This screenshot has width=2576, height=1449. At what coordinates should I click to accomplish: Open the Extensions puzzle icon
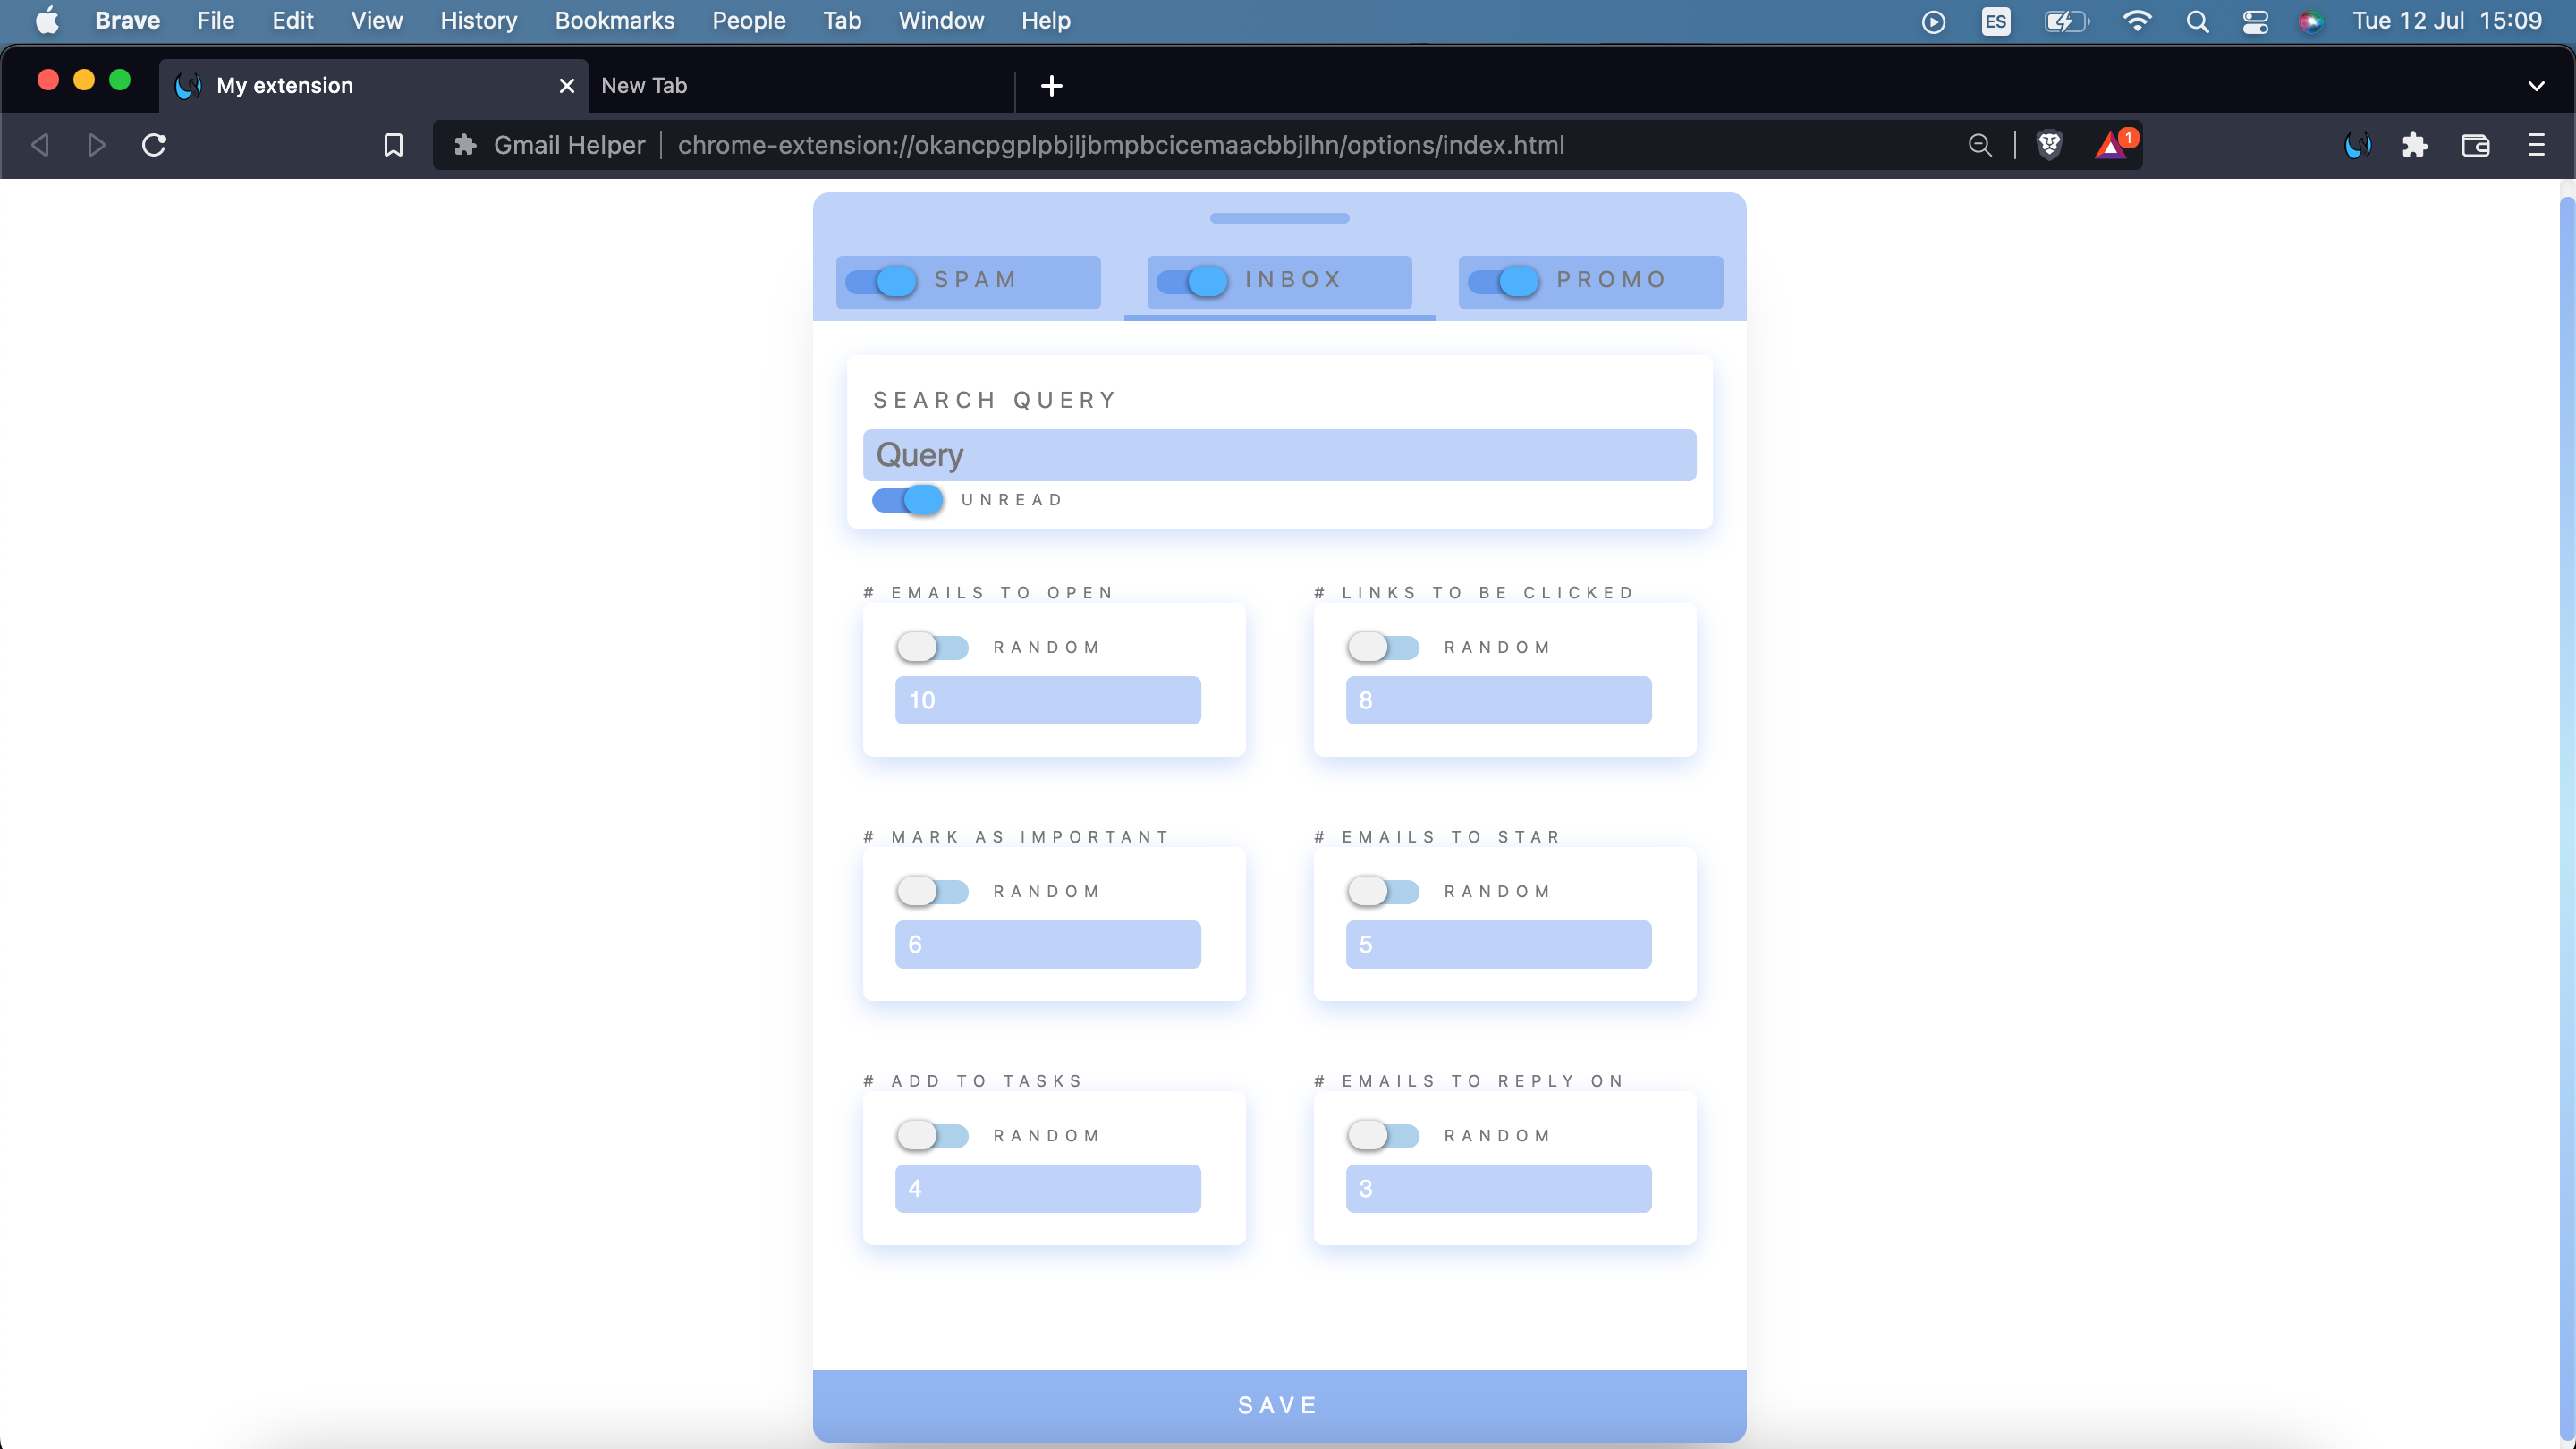point(2415,145)
